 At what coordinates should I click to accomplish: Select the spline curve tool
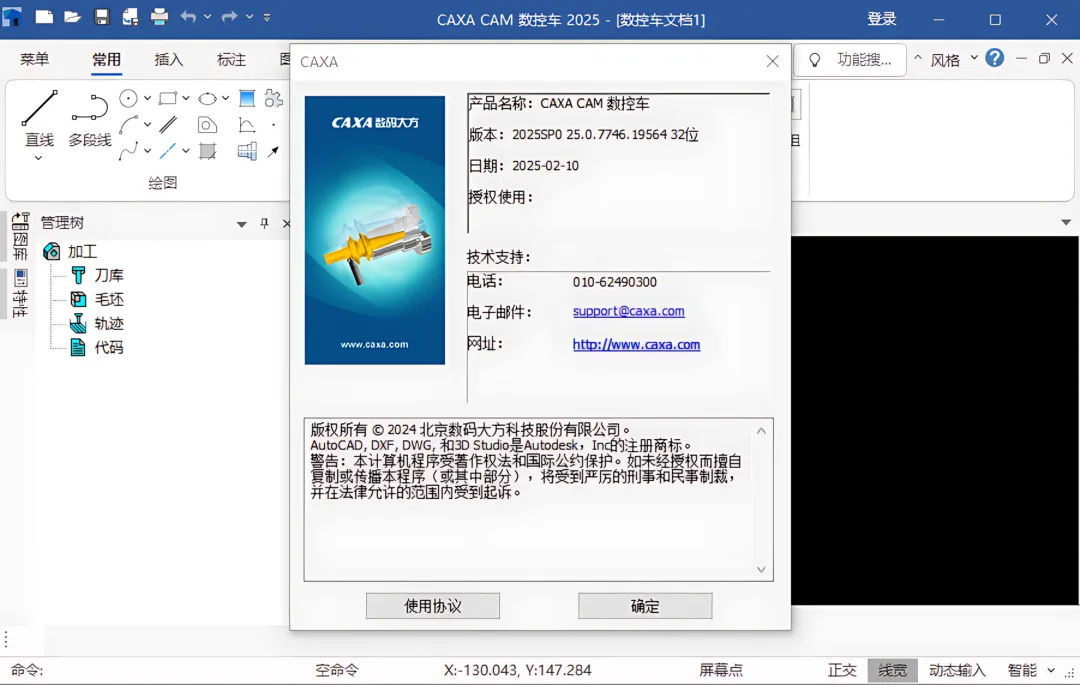128,151
